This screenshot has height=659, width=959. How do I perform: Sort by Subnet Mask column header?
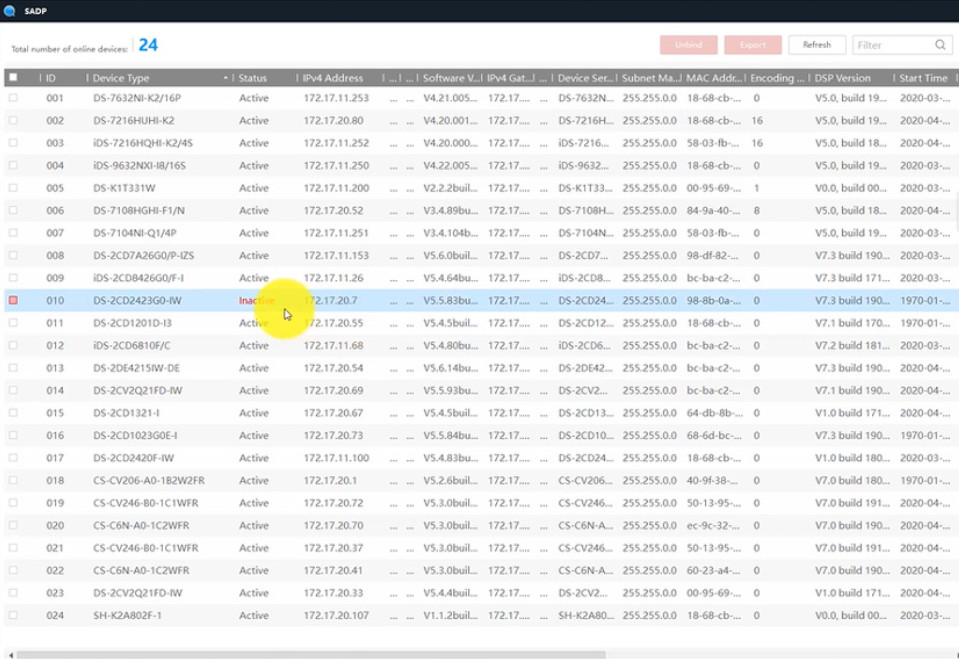point(650,78)
